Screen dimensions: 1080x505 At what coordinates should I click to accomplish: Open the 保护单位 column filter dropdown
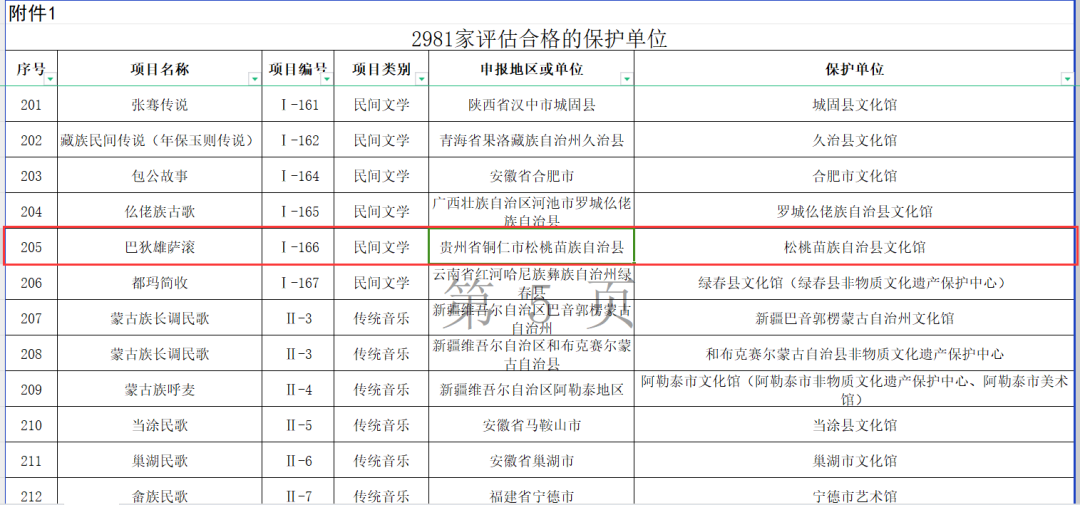[1066, 79]
